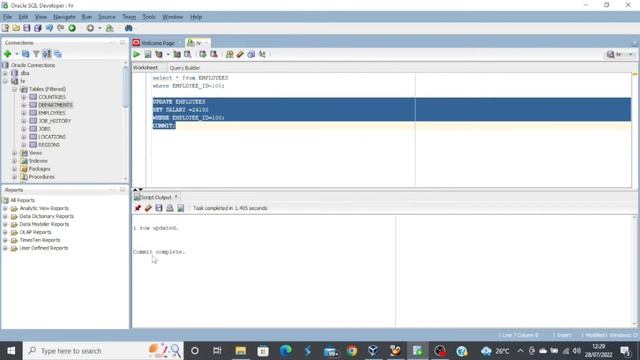Switch to the Query Builder tab
The image size is (640, 360).
point(185,68)
